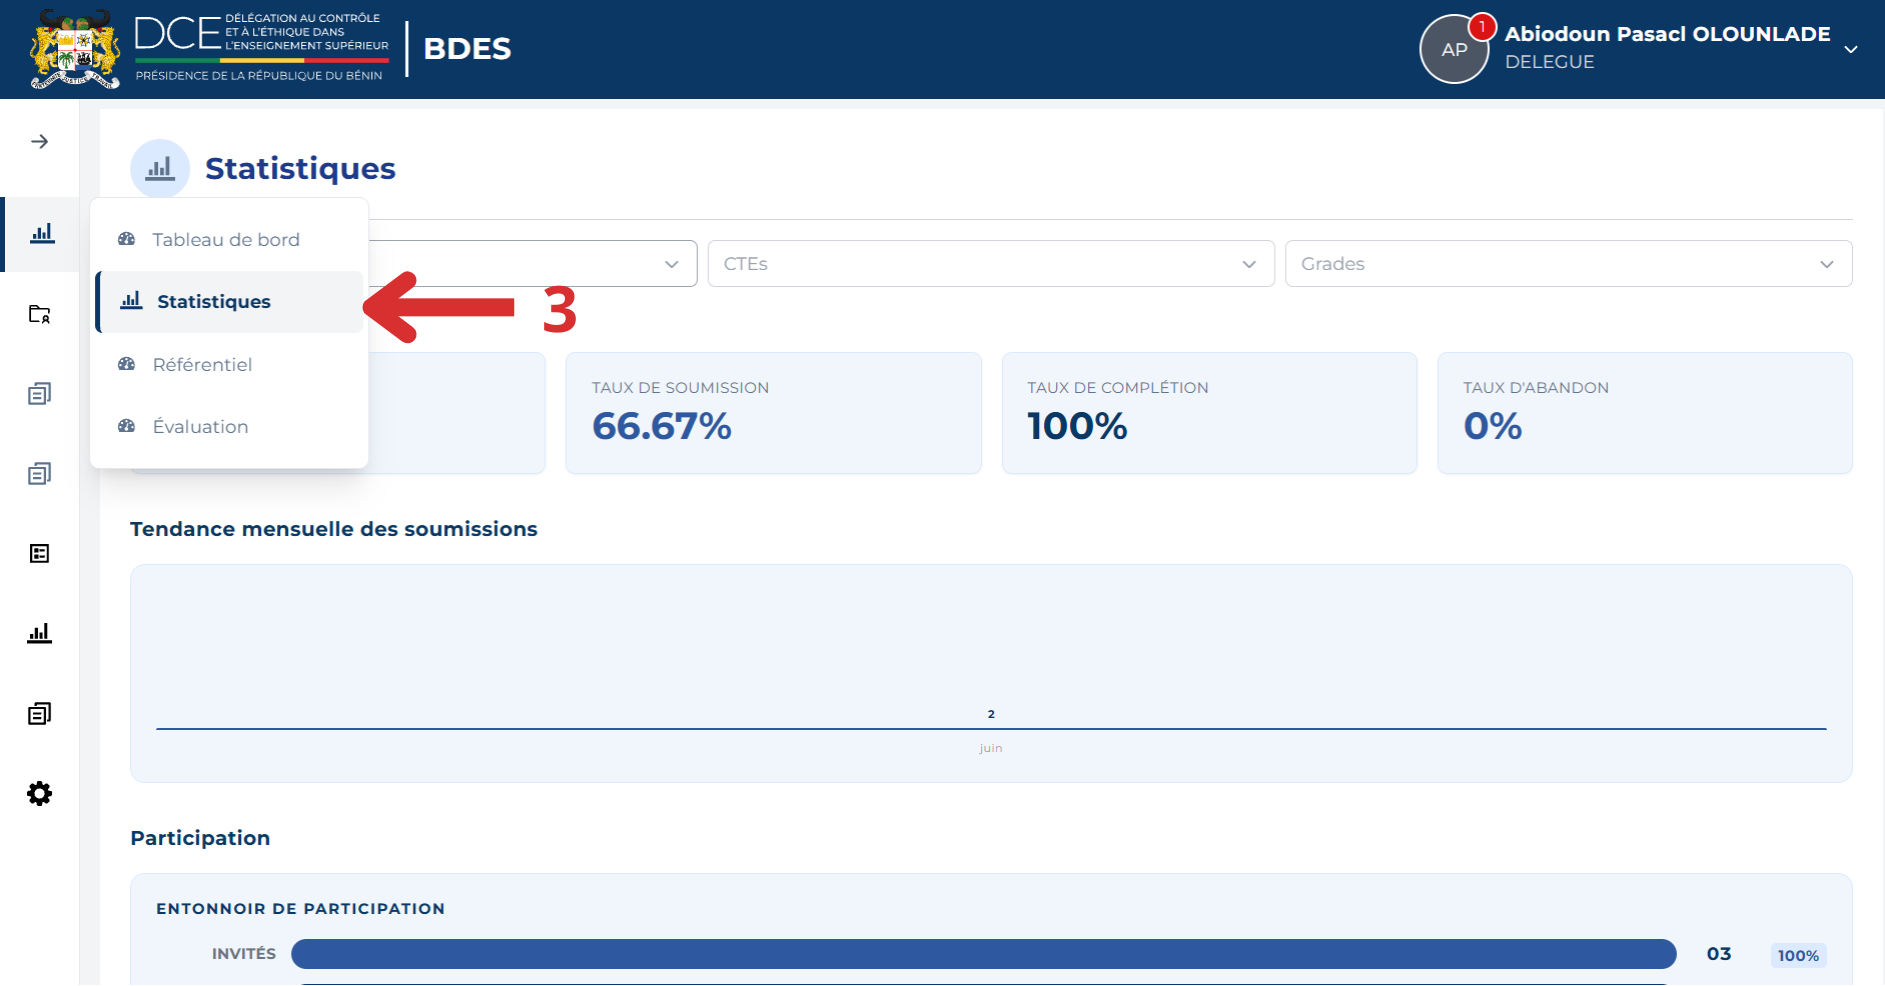Click the round Statistiques page title icon
1885x986 pixels.
[x=160, y=169]
